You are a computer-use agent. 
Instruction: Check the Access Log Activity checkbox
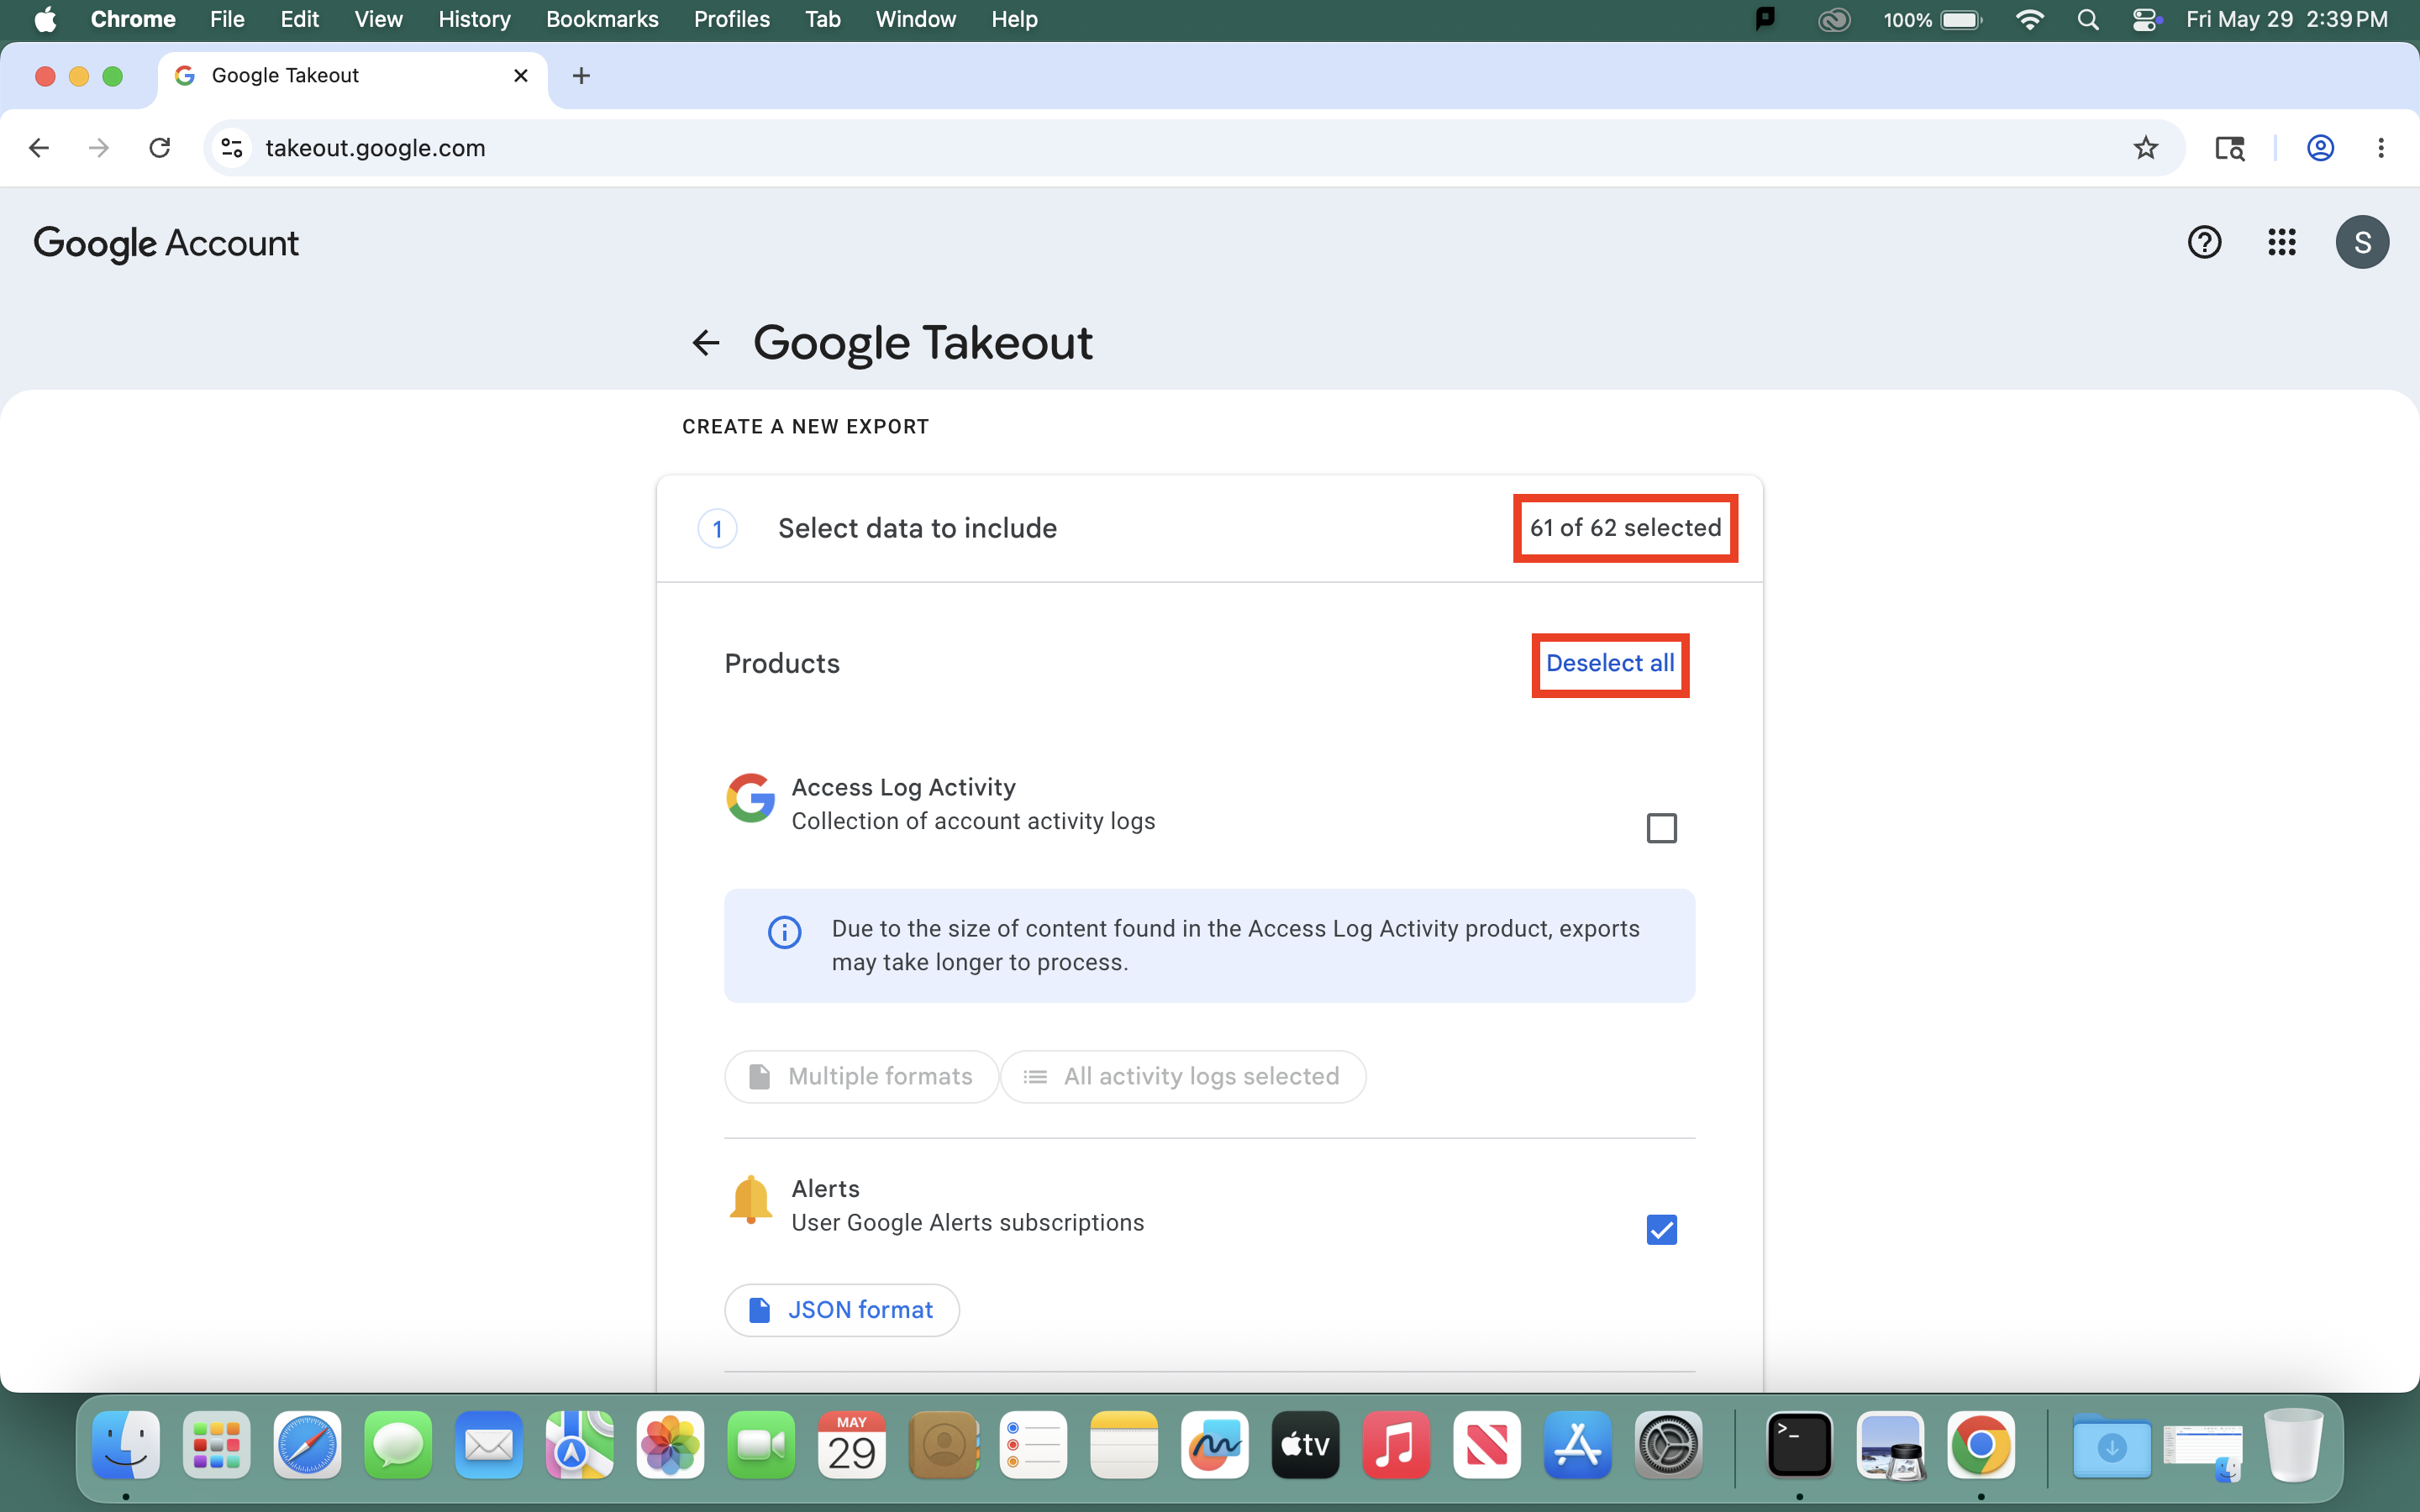[1661, 828]
